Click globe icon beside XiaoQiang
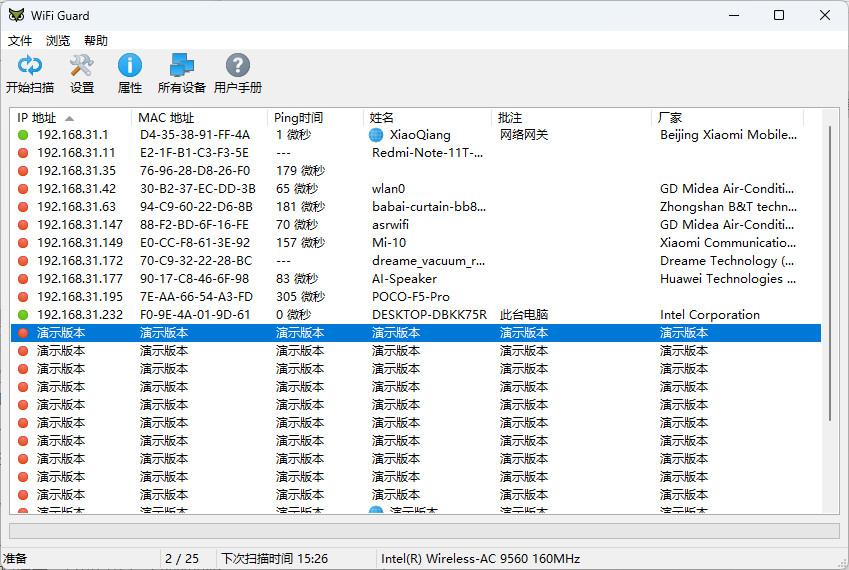 pos(376,135)
